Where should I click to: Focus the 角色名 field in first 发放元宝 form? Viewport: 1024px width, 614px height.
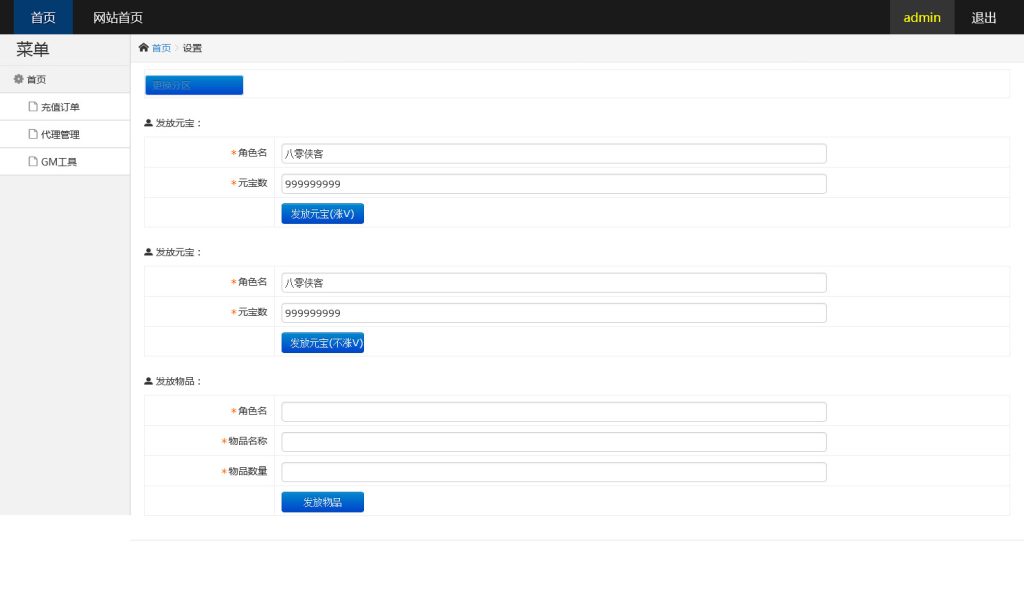[553, 154]
